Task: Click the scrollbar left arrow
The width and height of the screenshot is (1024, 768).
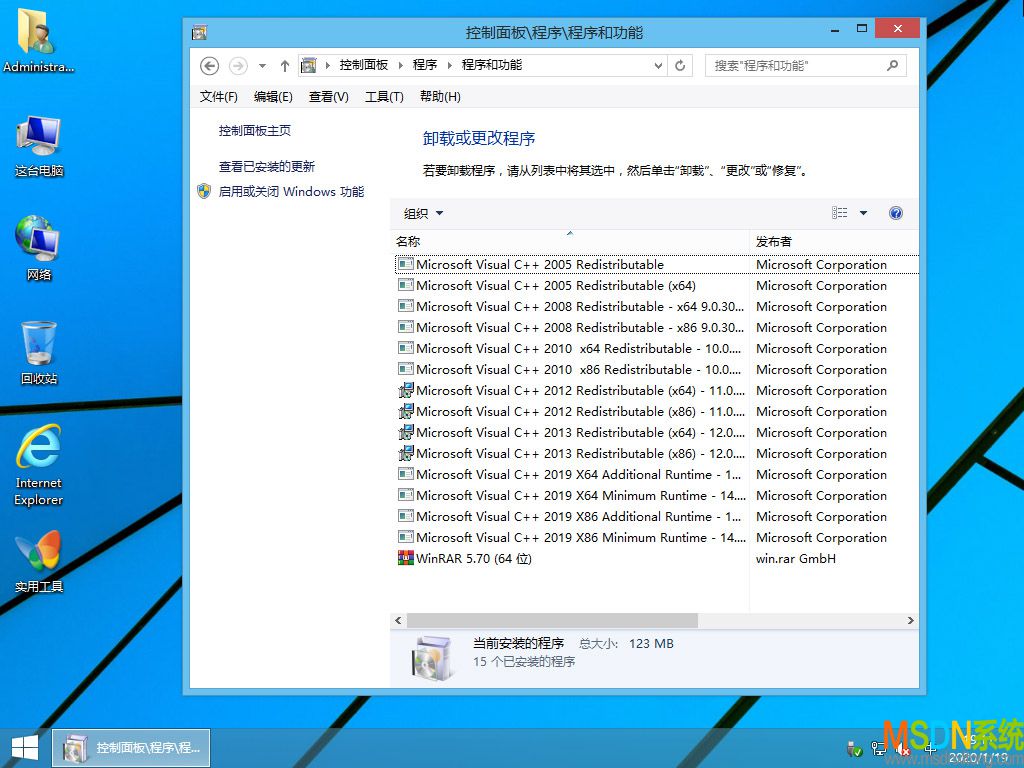Action: click(398, 620)
